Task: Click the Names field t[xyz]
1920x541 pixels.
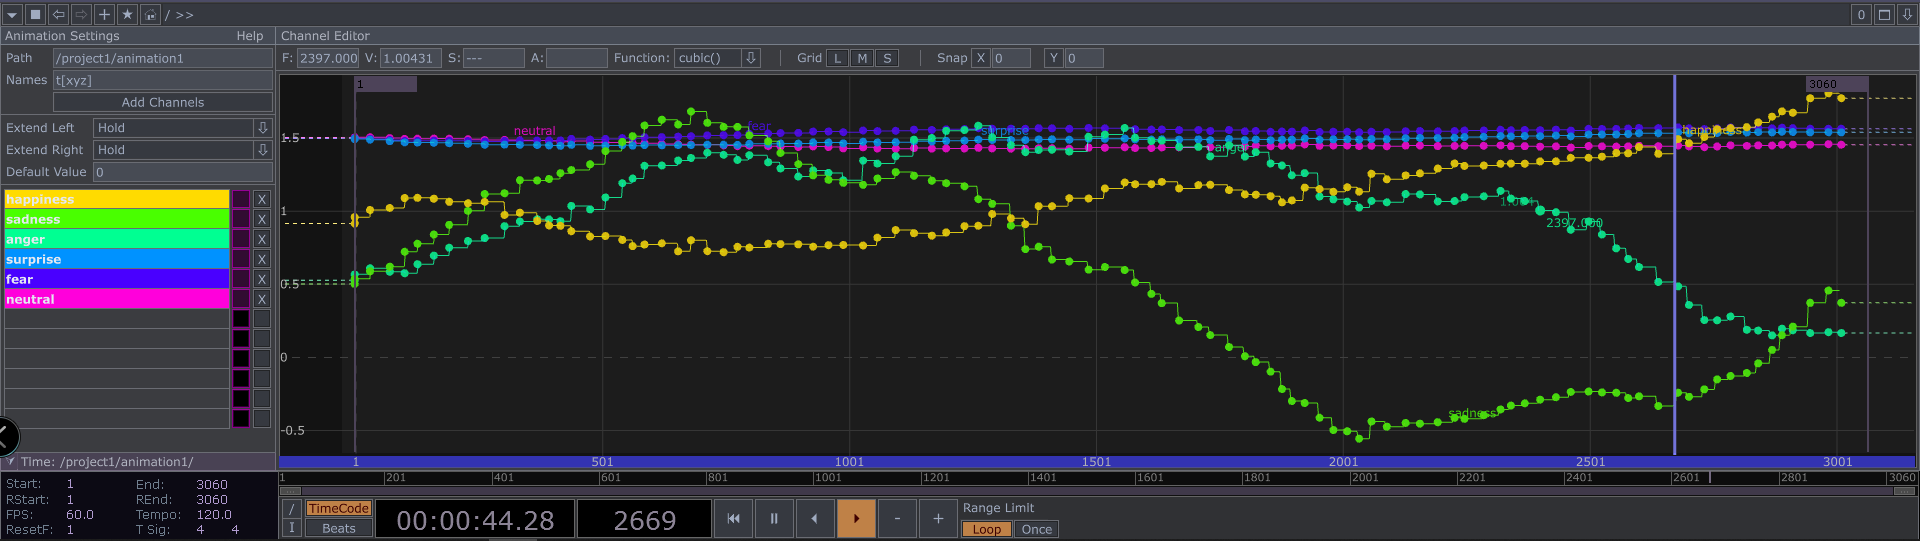Action: [163, 80]
